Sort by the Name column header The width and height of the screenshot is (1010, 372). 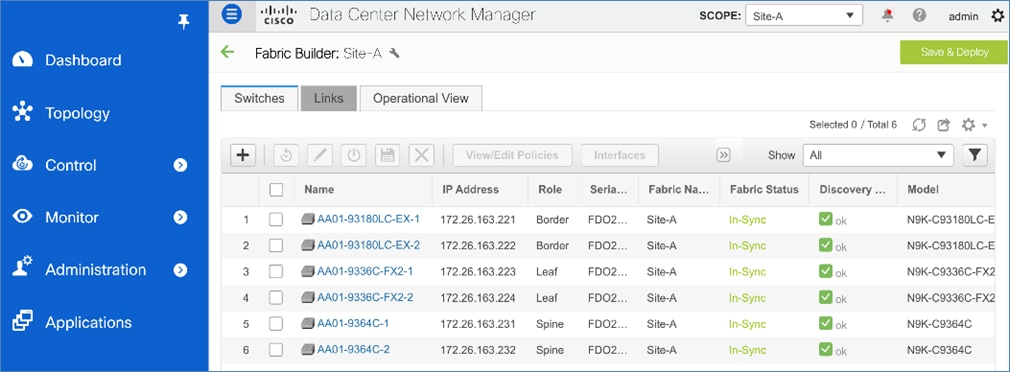click(319, 189)
